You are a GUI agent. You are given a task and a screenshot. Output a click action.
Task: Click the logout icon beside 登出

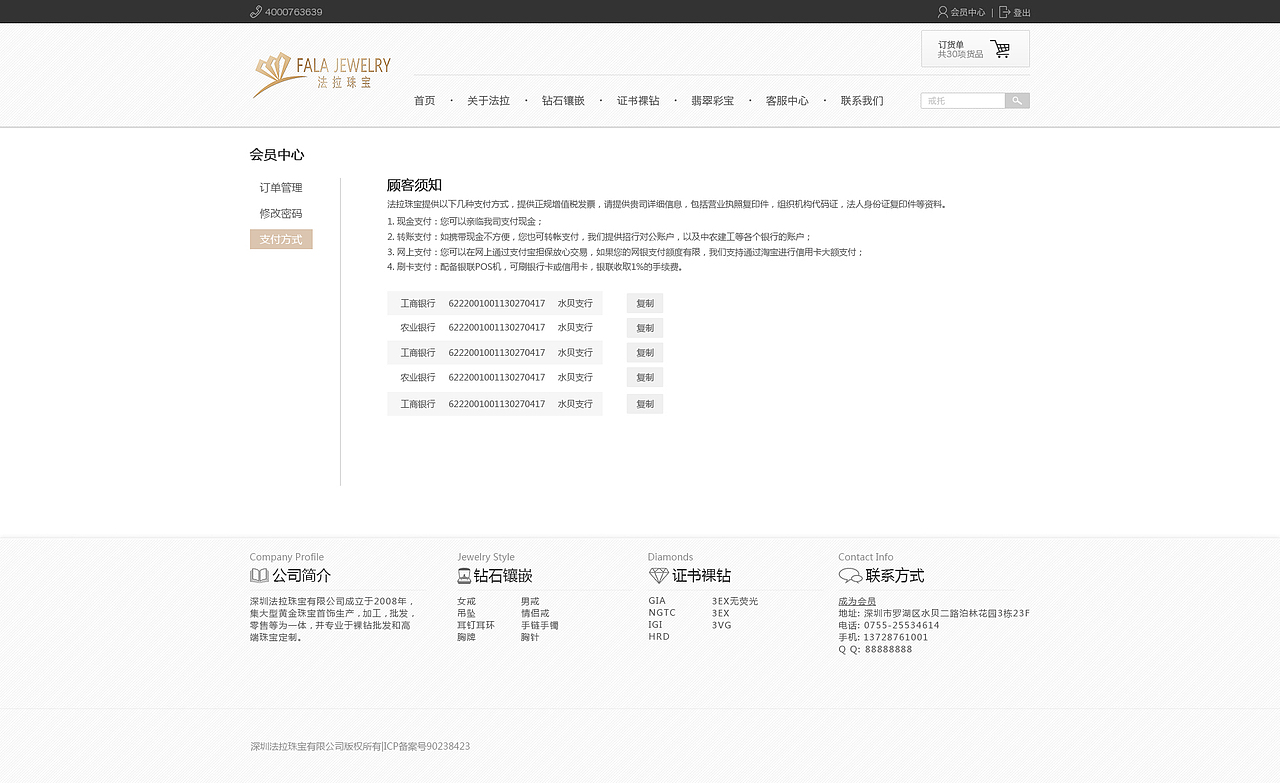1003,11
